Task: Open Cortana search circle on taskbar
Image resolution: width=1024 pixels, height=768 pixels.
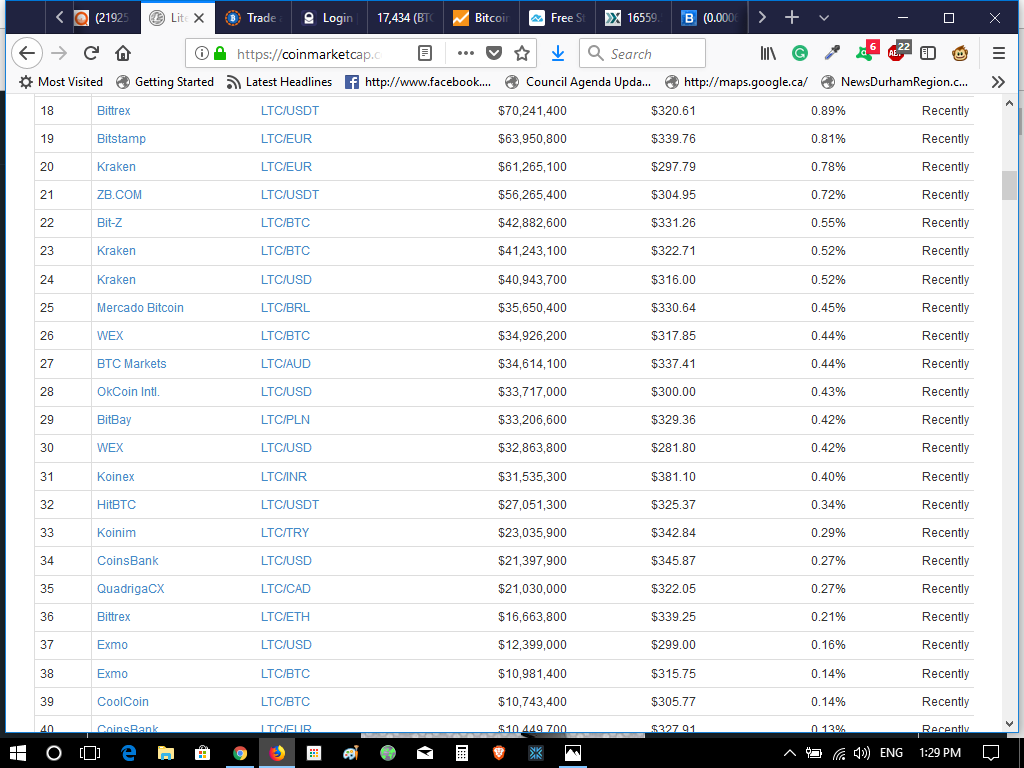Action: (54, 753)
